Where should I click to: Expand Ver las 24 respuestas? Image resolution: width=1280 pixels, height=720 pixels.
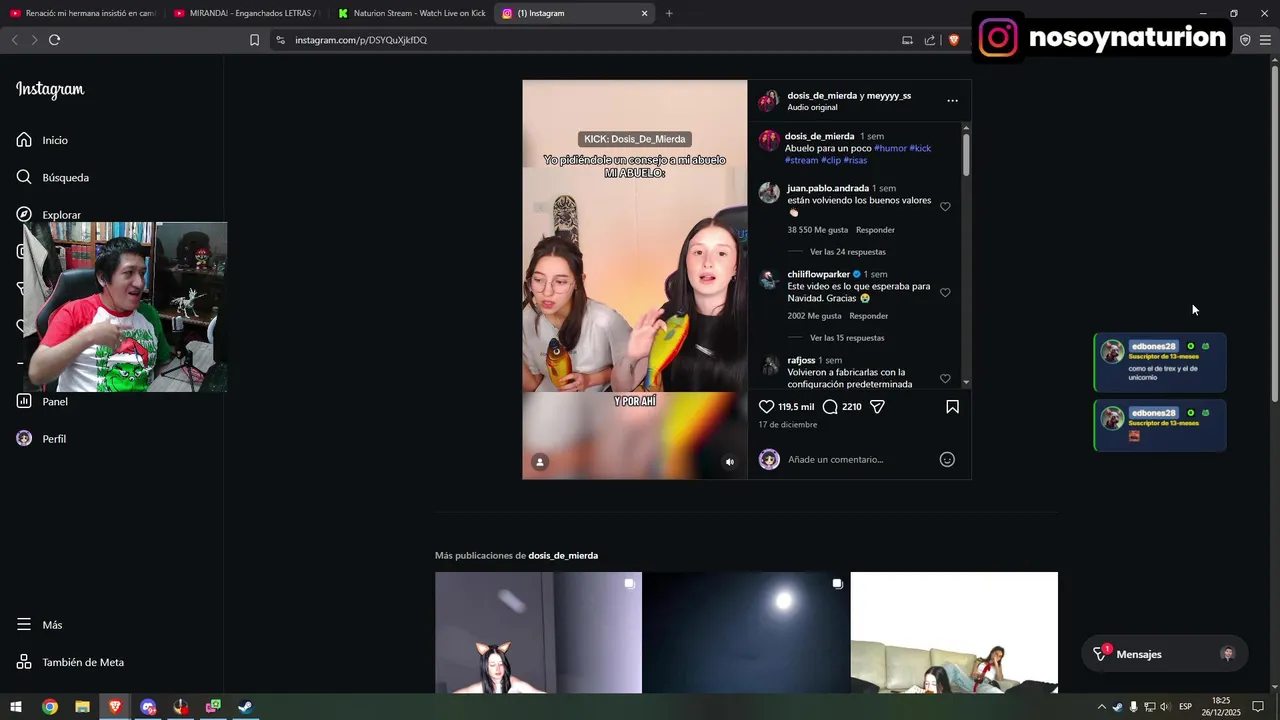tap(847, 252)
